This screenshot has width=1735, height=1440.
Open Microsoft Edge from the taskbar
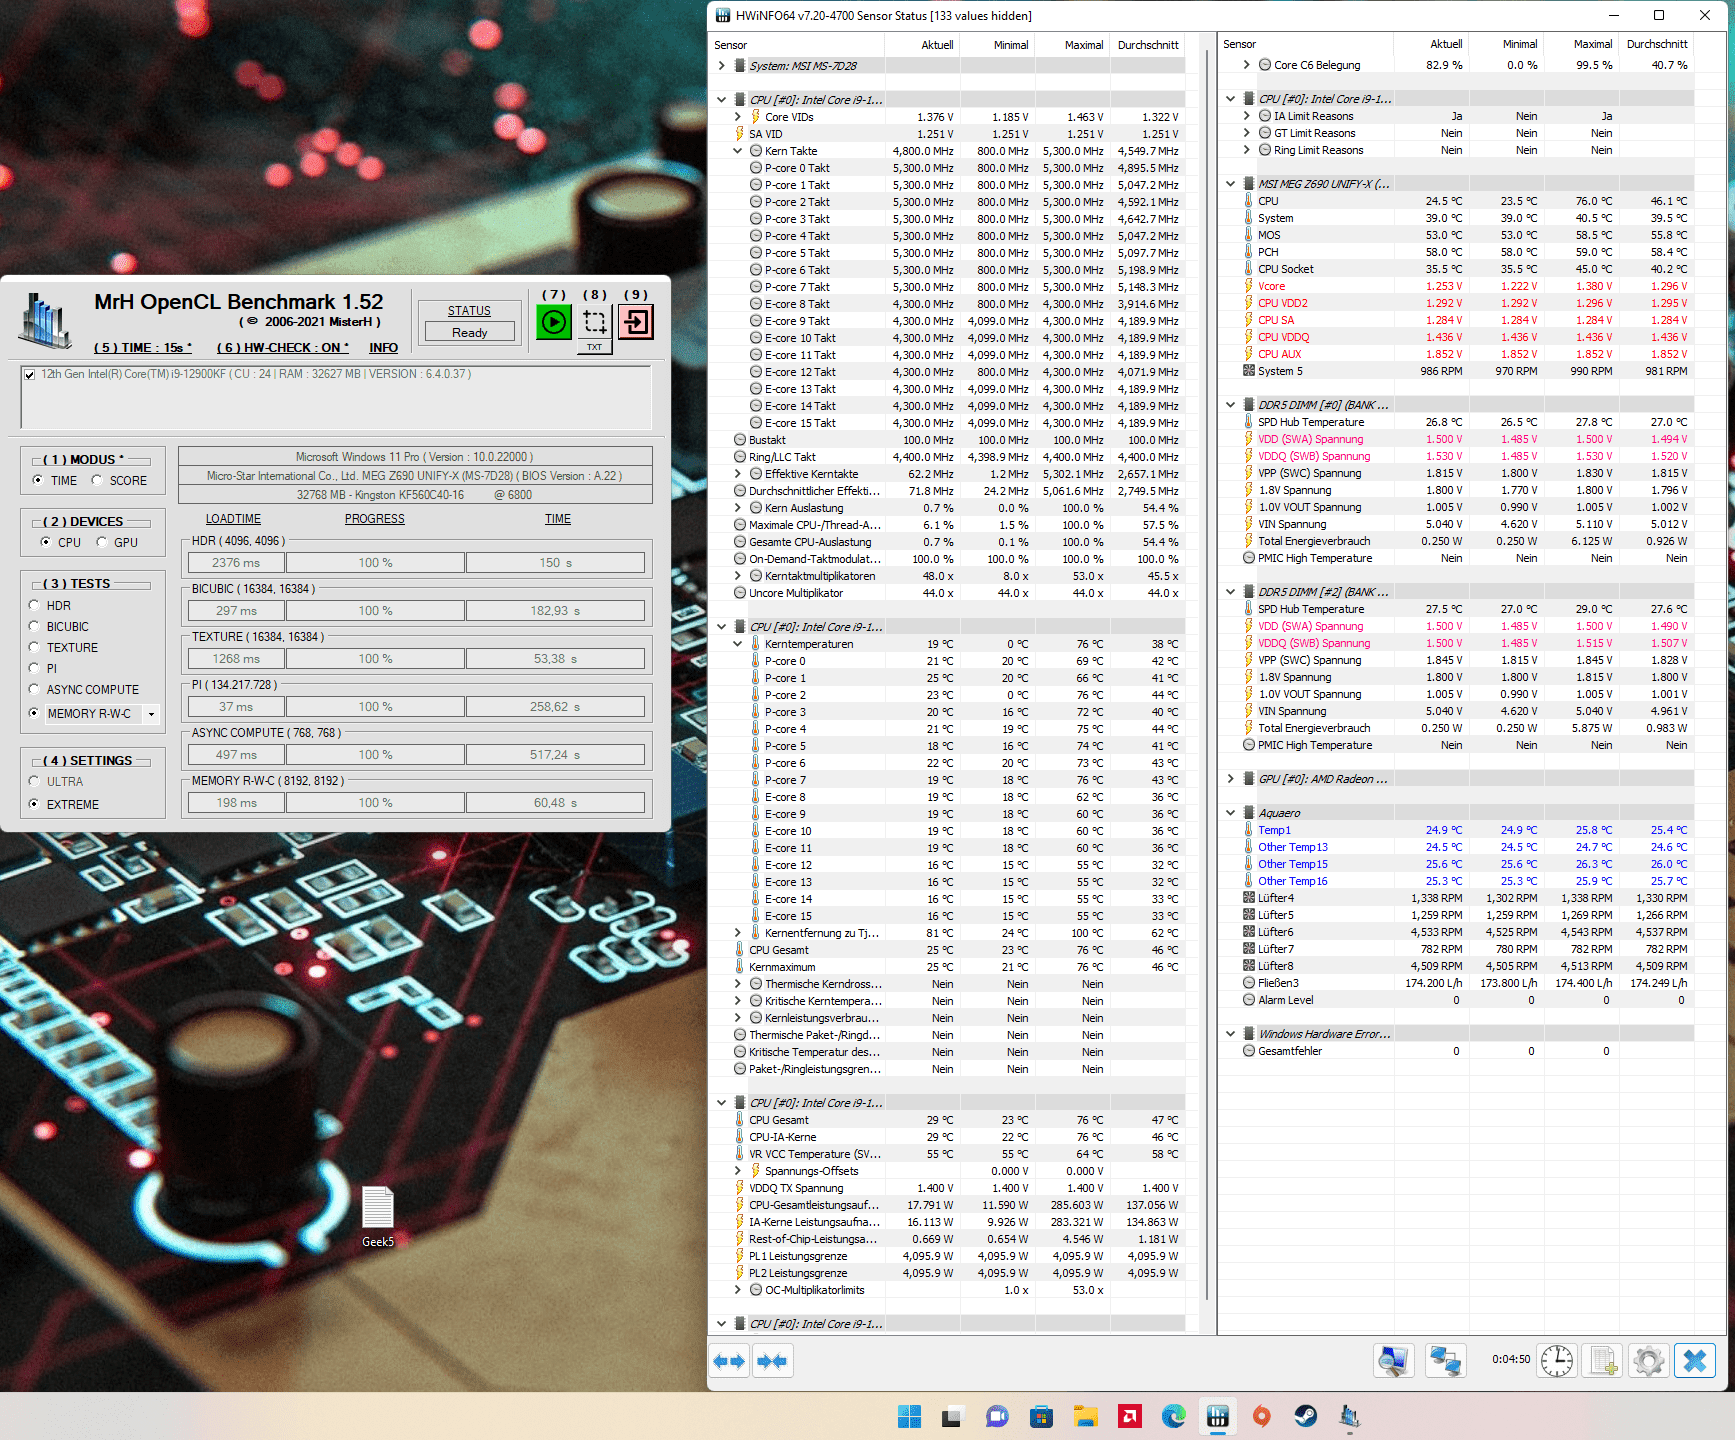coord(1173,1416)
